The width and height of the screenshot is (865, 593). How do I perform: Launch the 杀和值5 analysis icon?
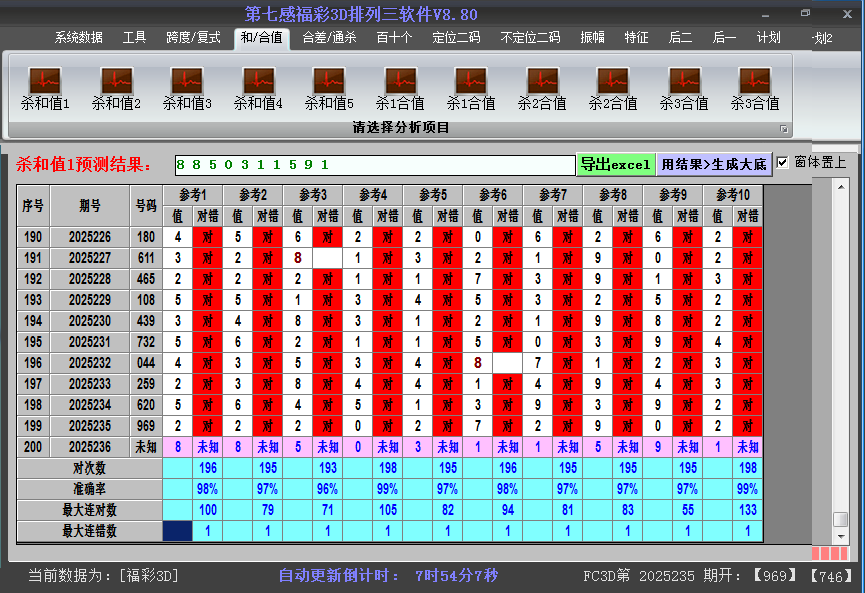(329, 80)
